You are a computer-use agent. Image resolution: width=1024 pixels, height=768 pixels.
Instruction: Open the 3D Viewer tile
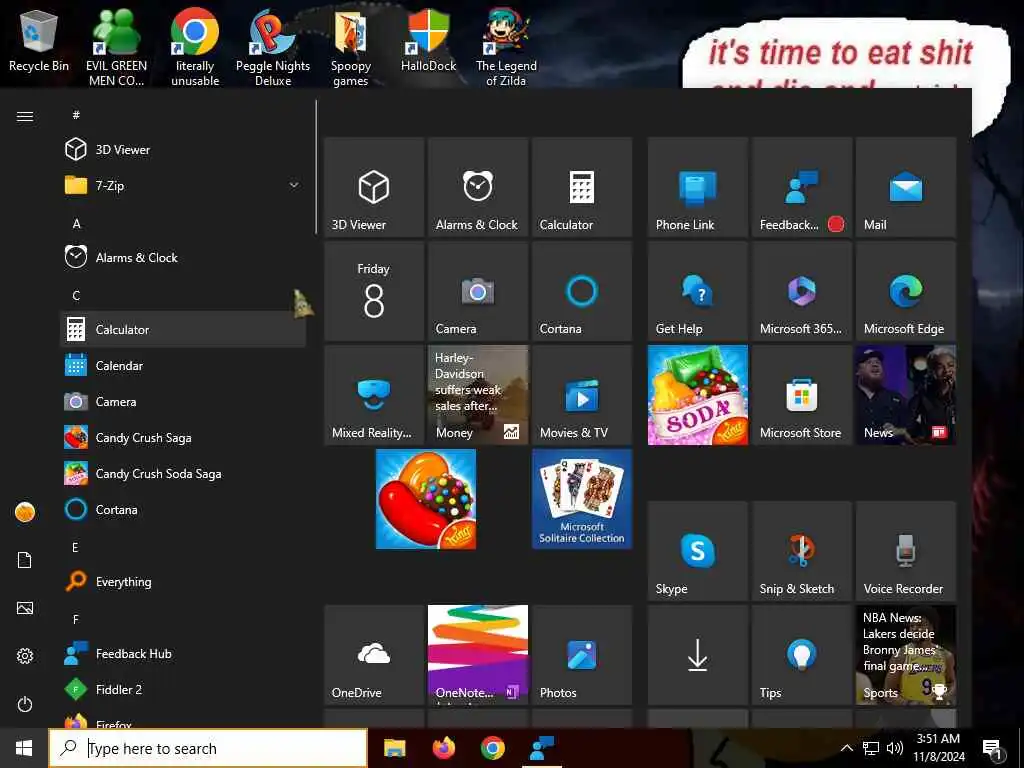[374, 187]
